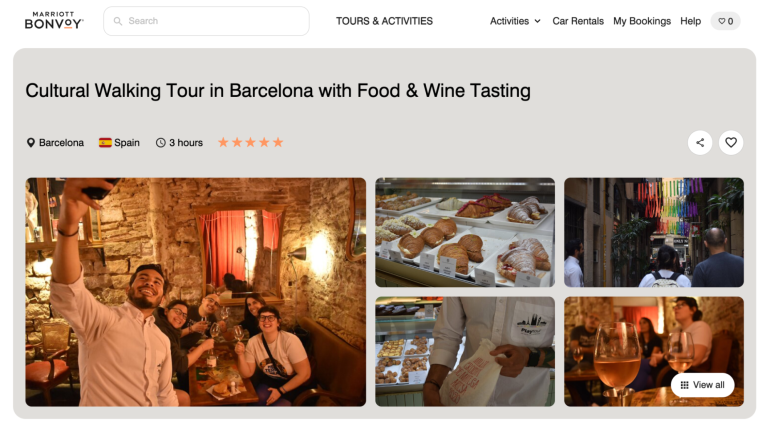Viewport: 770px width, 429px height.
Task: Open the street with rainbow flags photo
Action: point(654,232)
